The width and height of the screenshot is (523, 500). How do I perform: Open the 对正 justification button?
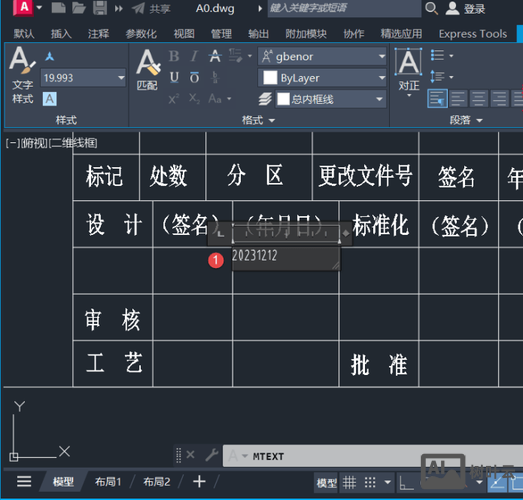[409, 73]
